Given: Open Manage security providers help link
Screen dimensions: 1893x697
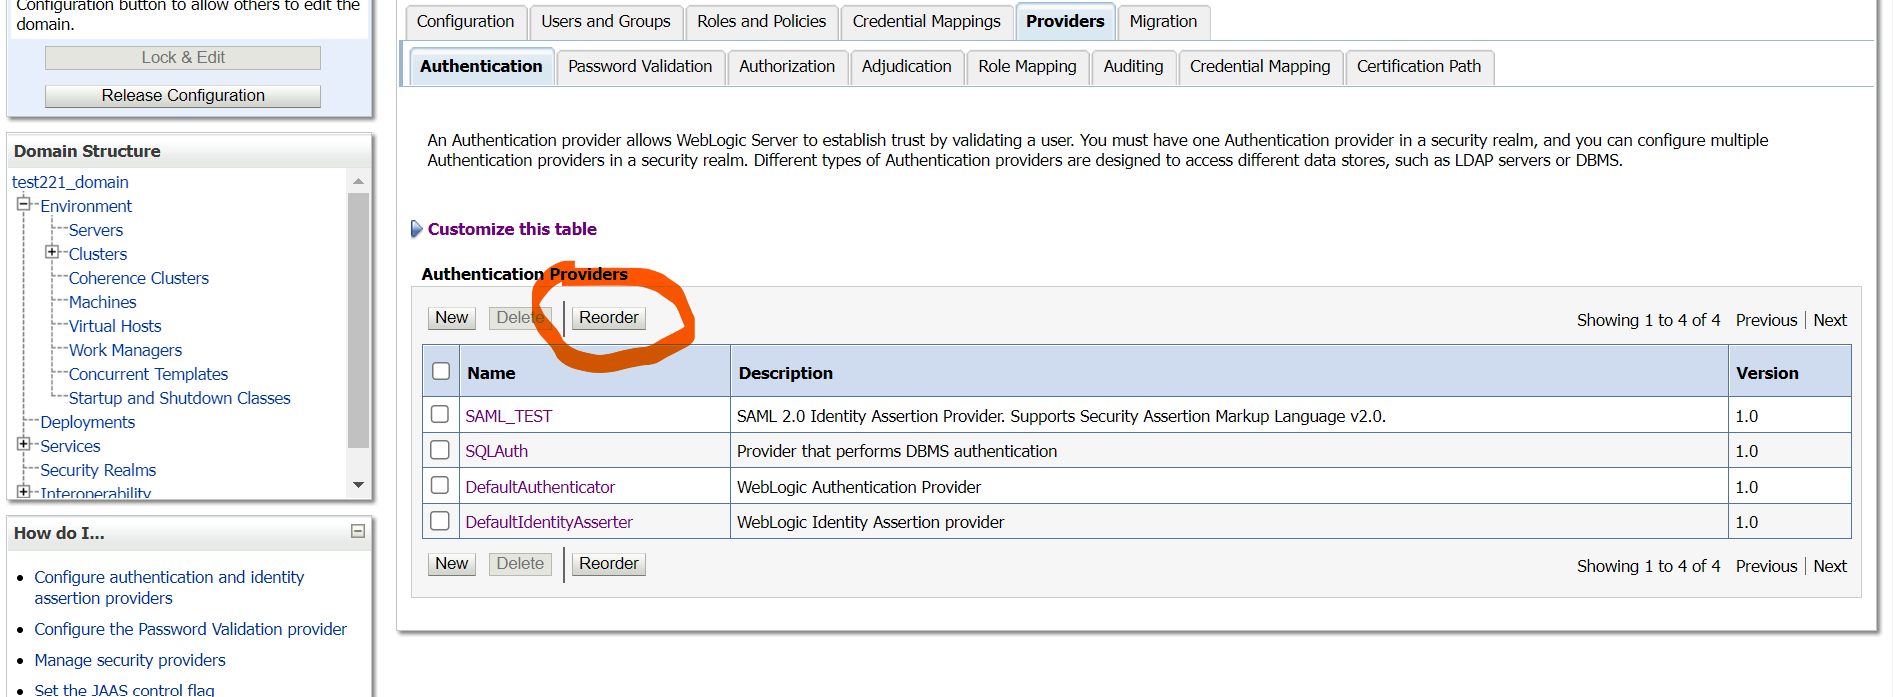Looking at the screenshot, I should 130,660.
